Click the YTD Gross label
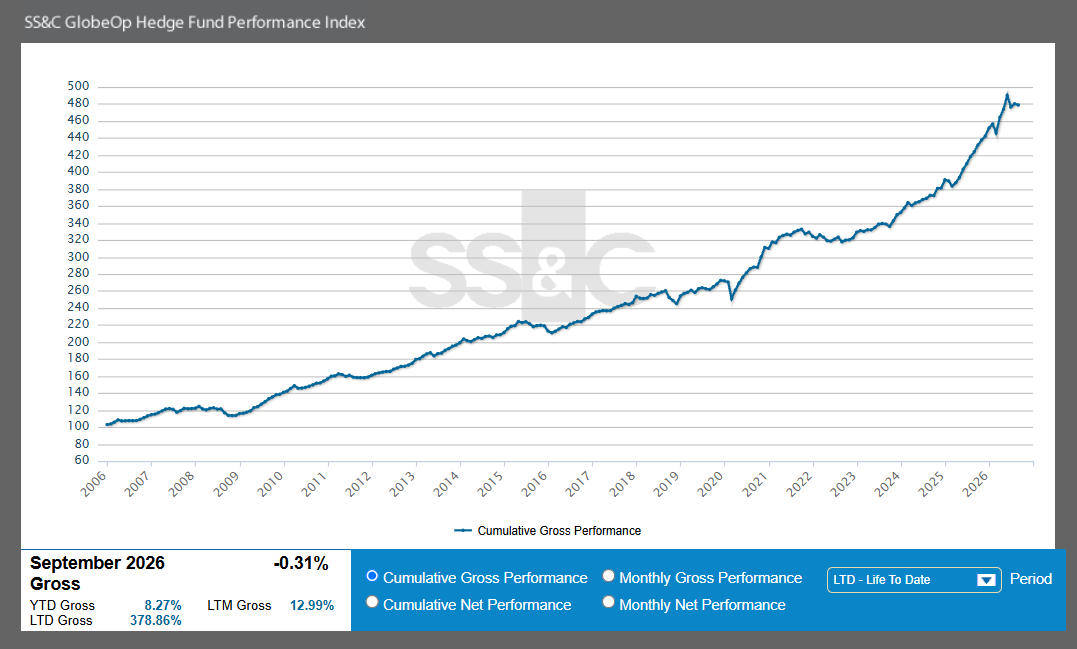Image resolution: width=1077 pixels, height=649 pixels. point(63,605)
